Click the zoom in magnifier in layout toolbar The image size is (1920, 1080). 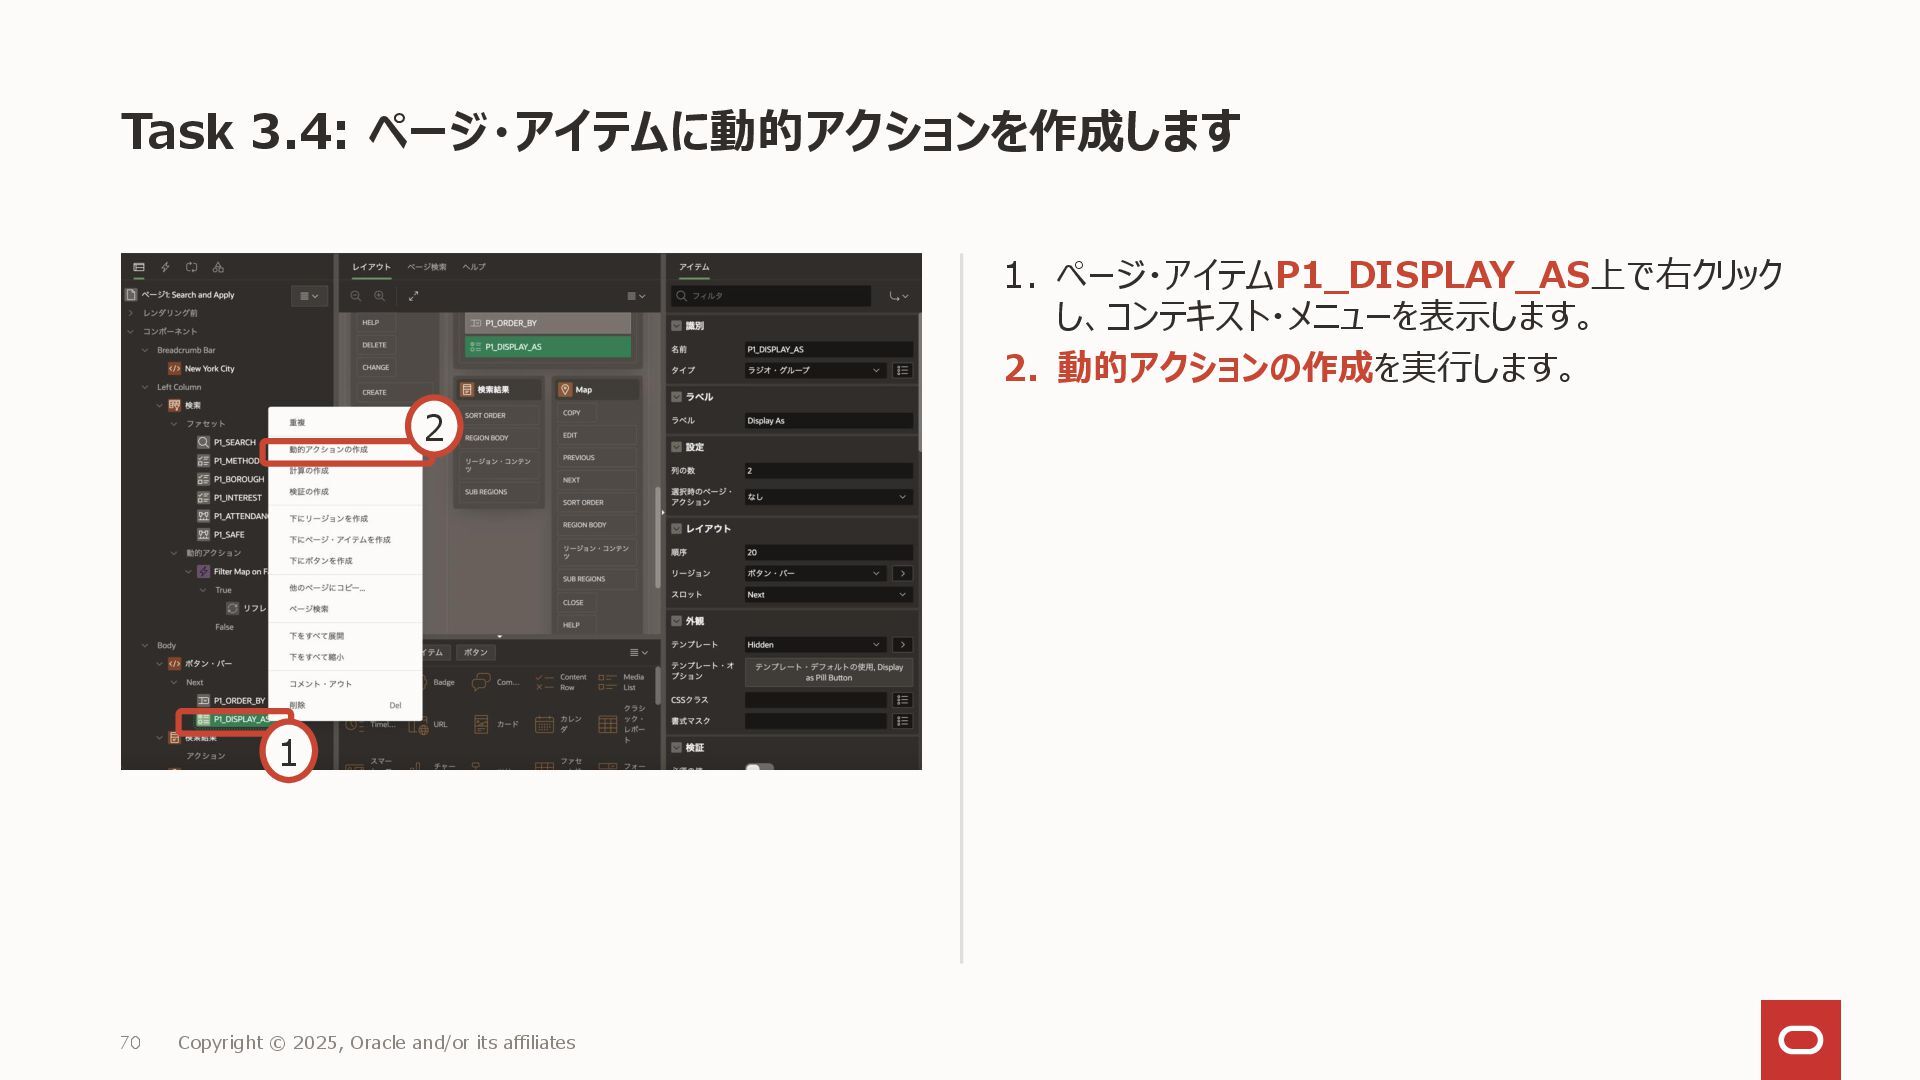point(380,296)
